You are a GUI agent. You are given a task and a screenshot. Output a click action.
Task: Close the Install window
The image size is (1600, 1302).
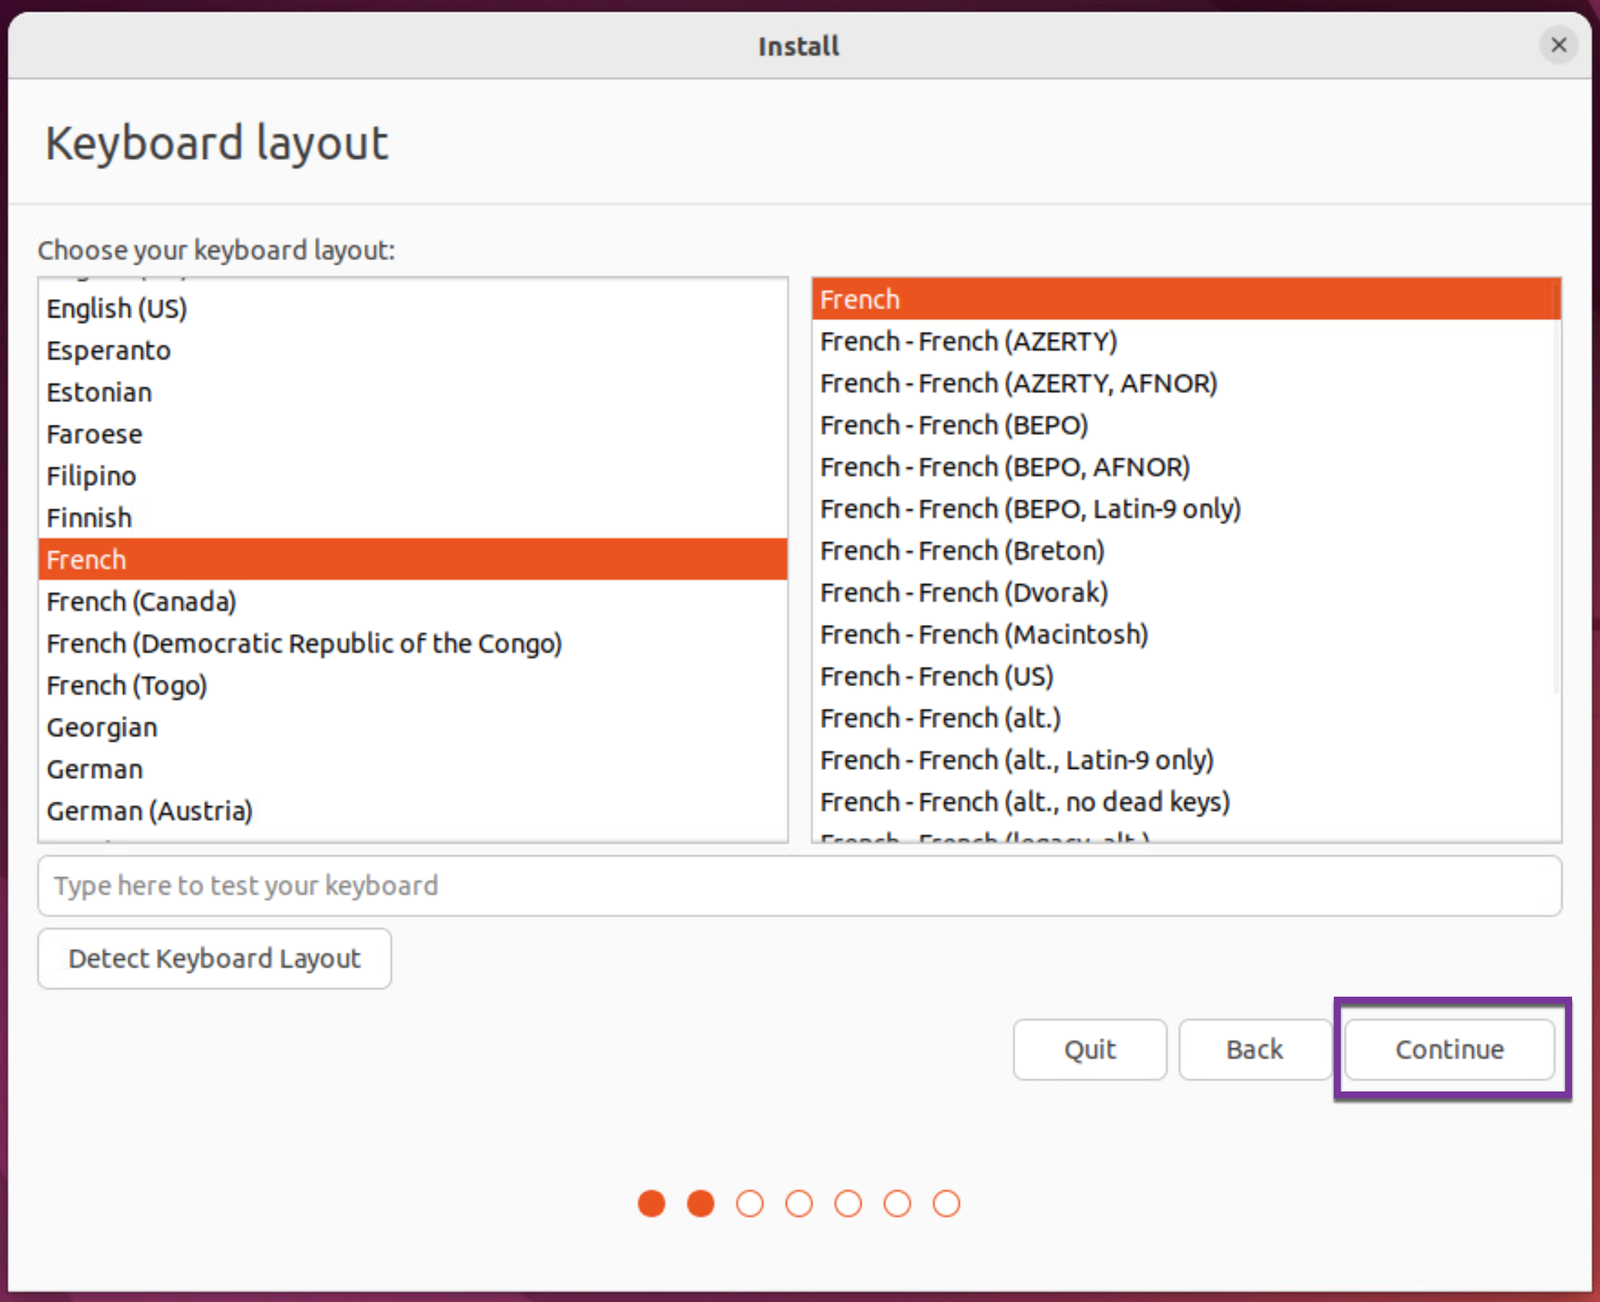[x=1558, y=45]
